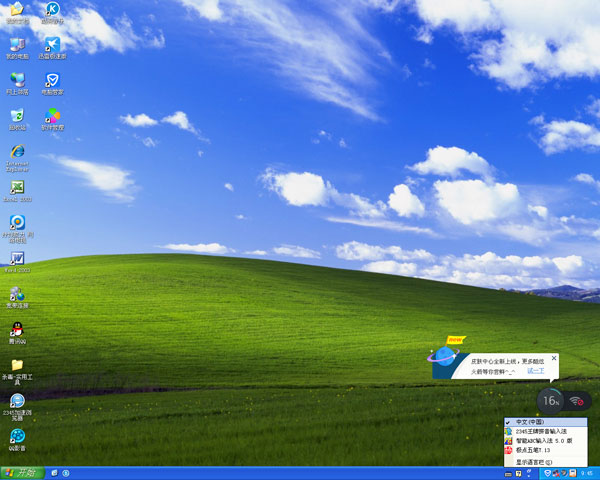
Task: Open the antivirus utilities folder
Action: pyautogui.click(x=17, y=372)
